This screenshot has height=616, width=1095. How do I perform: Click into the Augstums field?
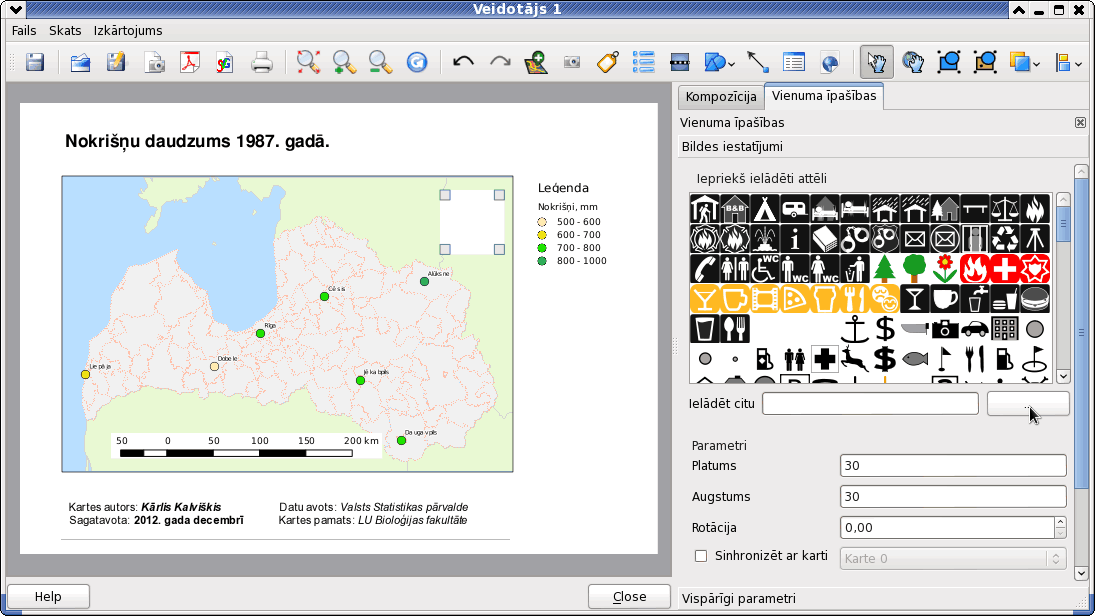(x=953, y=497)
